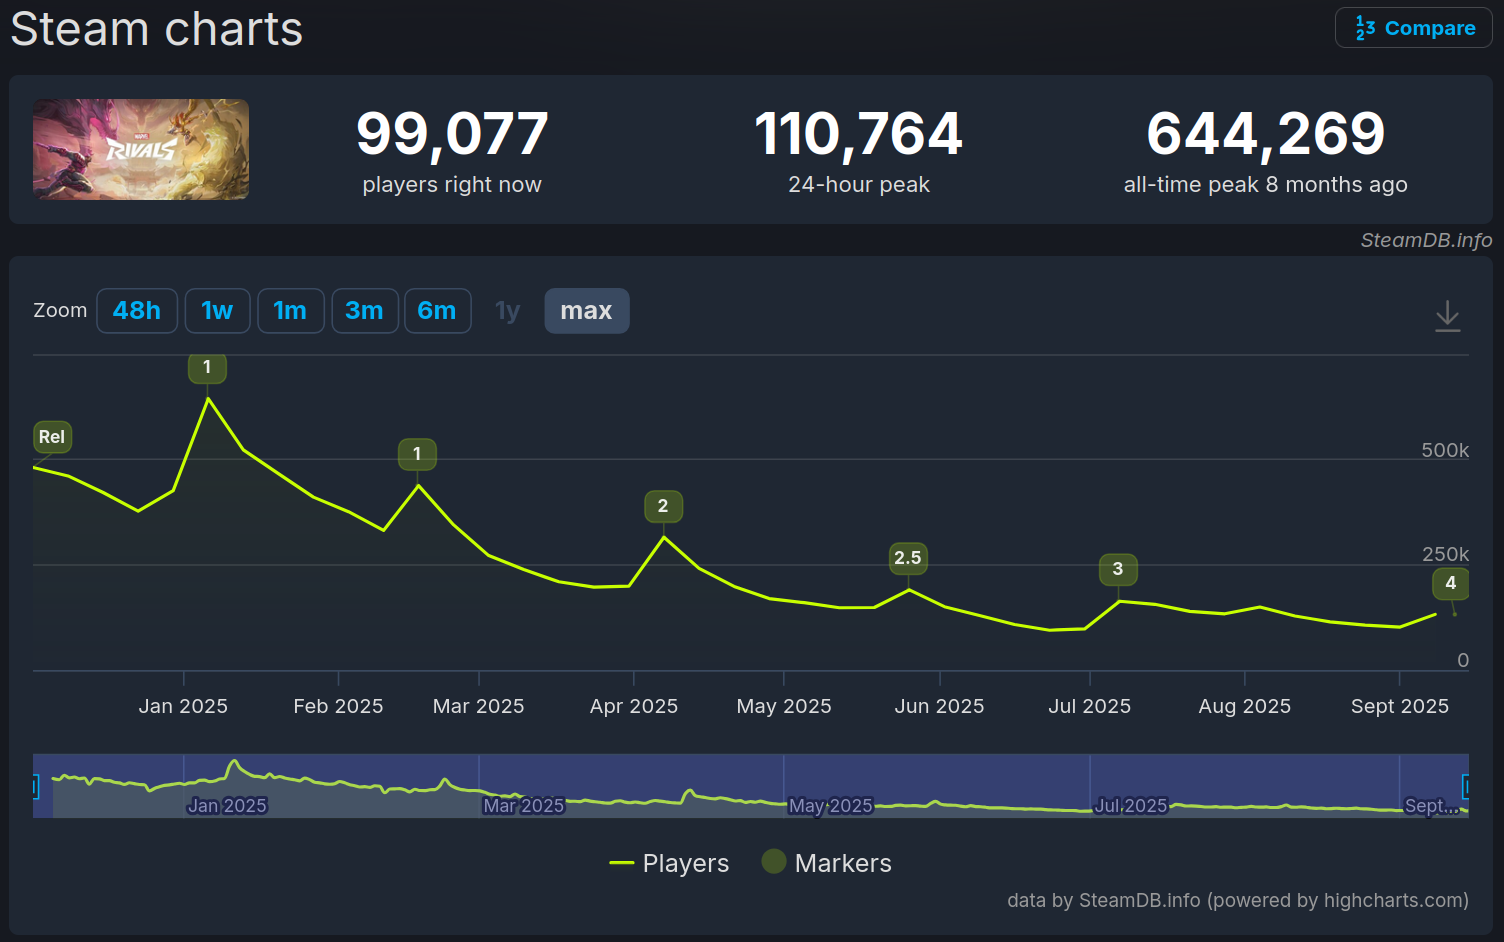Click the season 4 marker in September
The image size is (1504, 942).
1451,583
